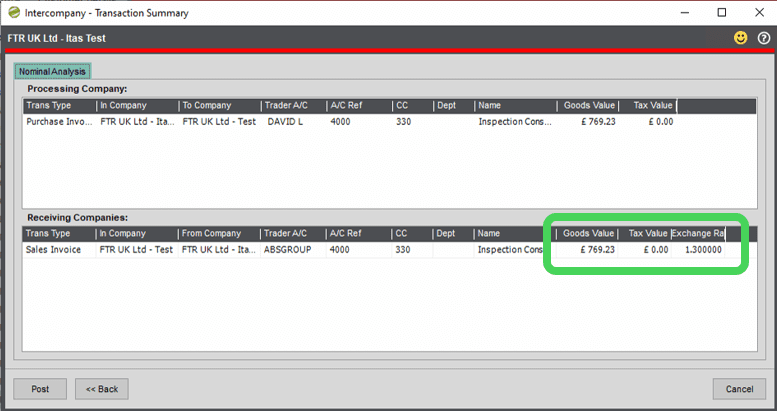The height and width of the screenshot is (411, 777).
Task: Click Receiving Companies CC column header
Action: 412,234
